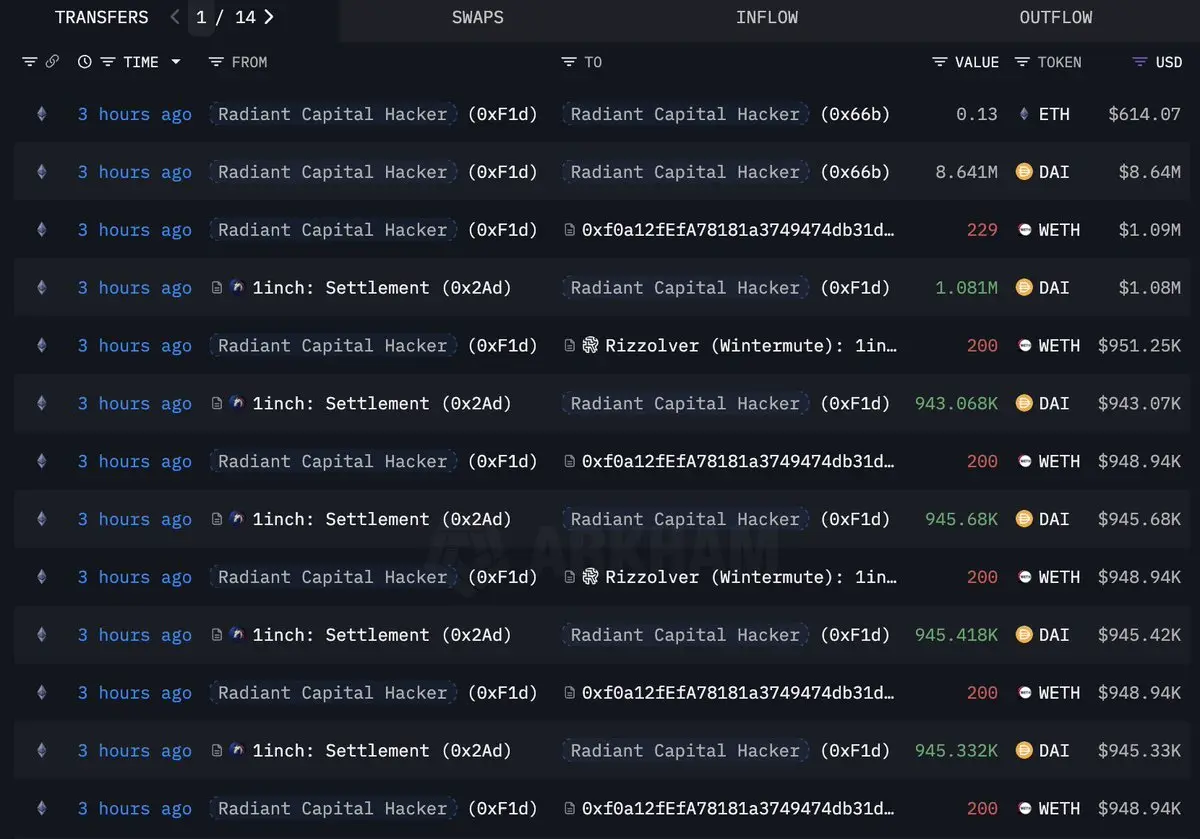Click the DAI token icon in the 8.641M row
Screen dimensions: 1200x839
click(1023, 172)
